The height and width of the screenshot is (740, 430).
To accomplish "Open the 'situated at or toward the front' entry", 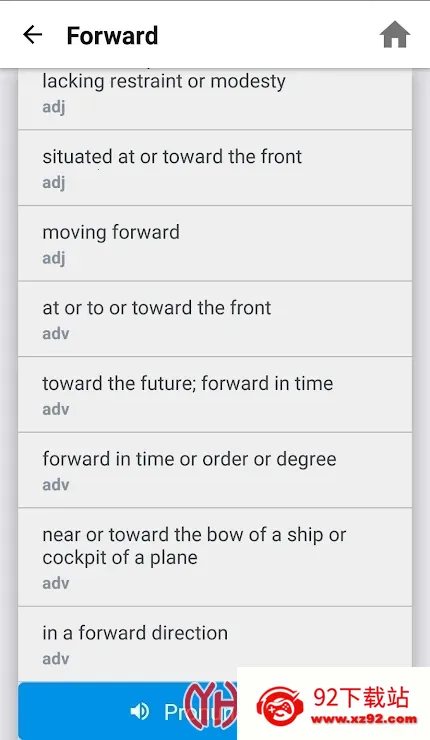I will (215, 168).
